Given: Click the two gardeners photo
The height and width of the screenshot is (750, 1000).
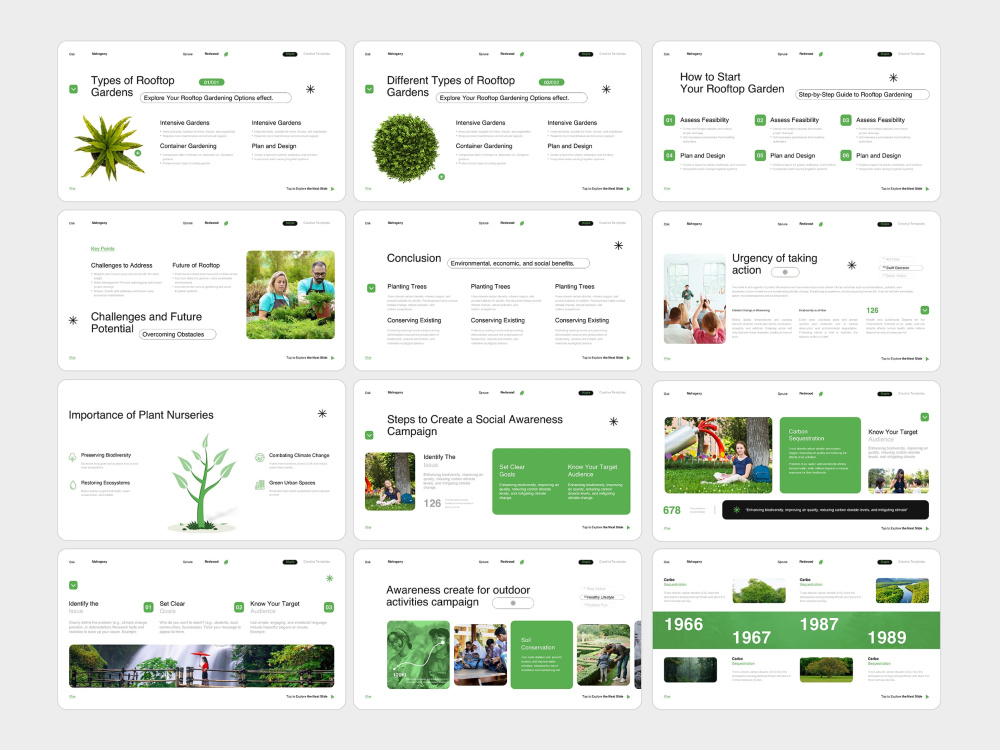Looking at the screenshot, I should point(290,295).
